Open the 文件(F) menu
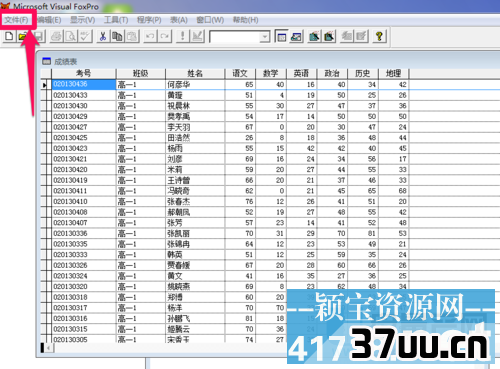 point(16,20)
